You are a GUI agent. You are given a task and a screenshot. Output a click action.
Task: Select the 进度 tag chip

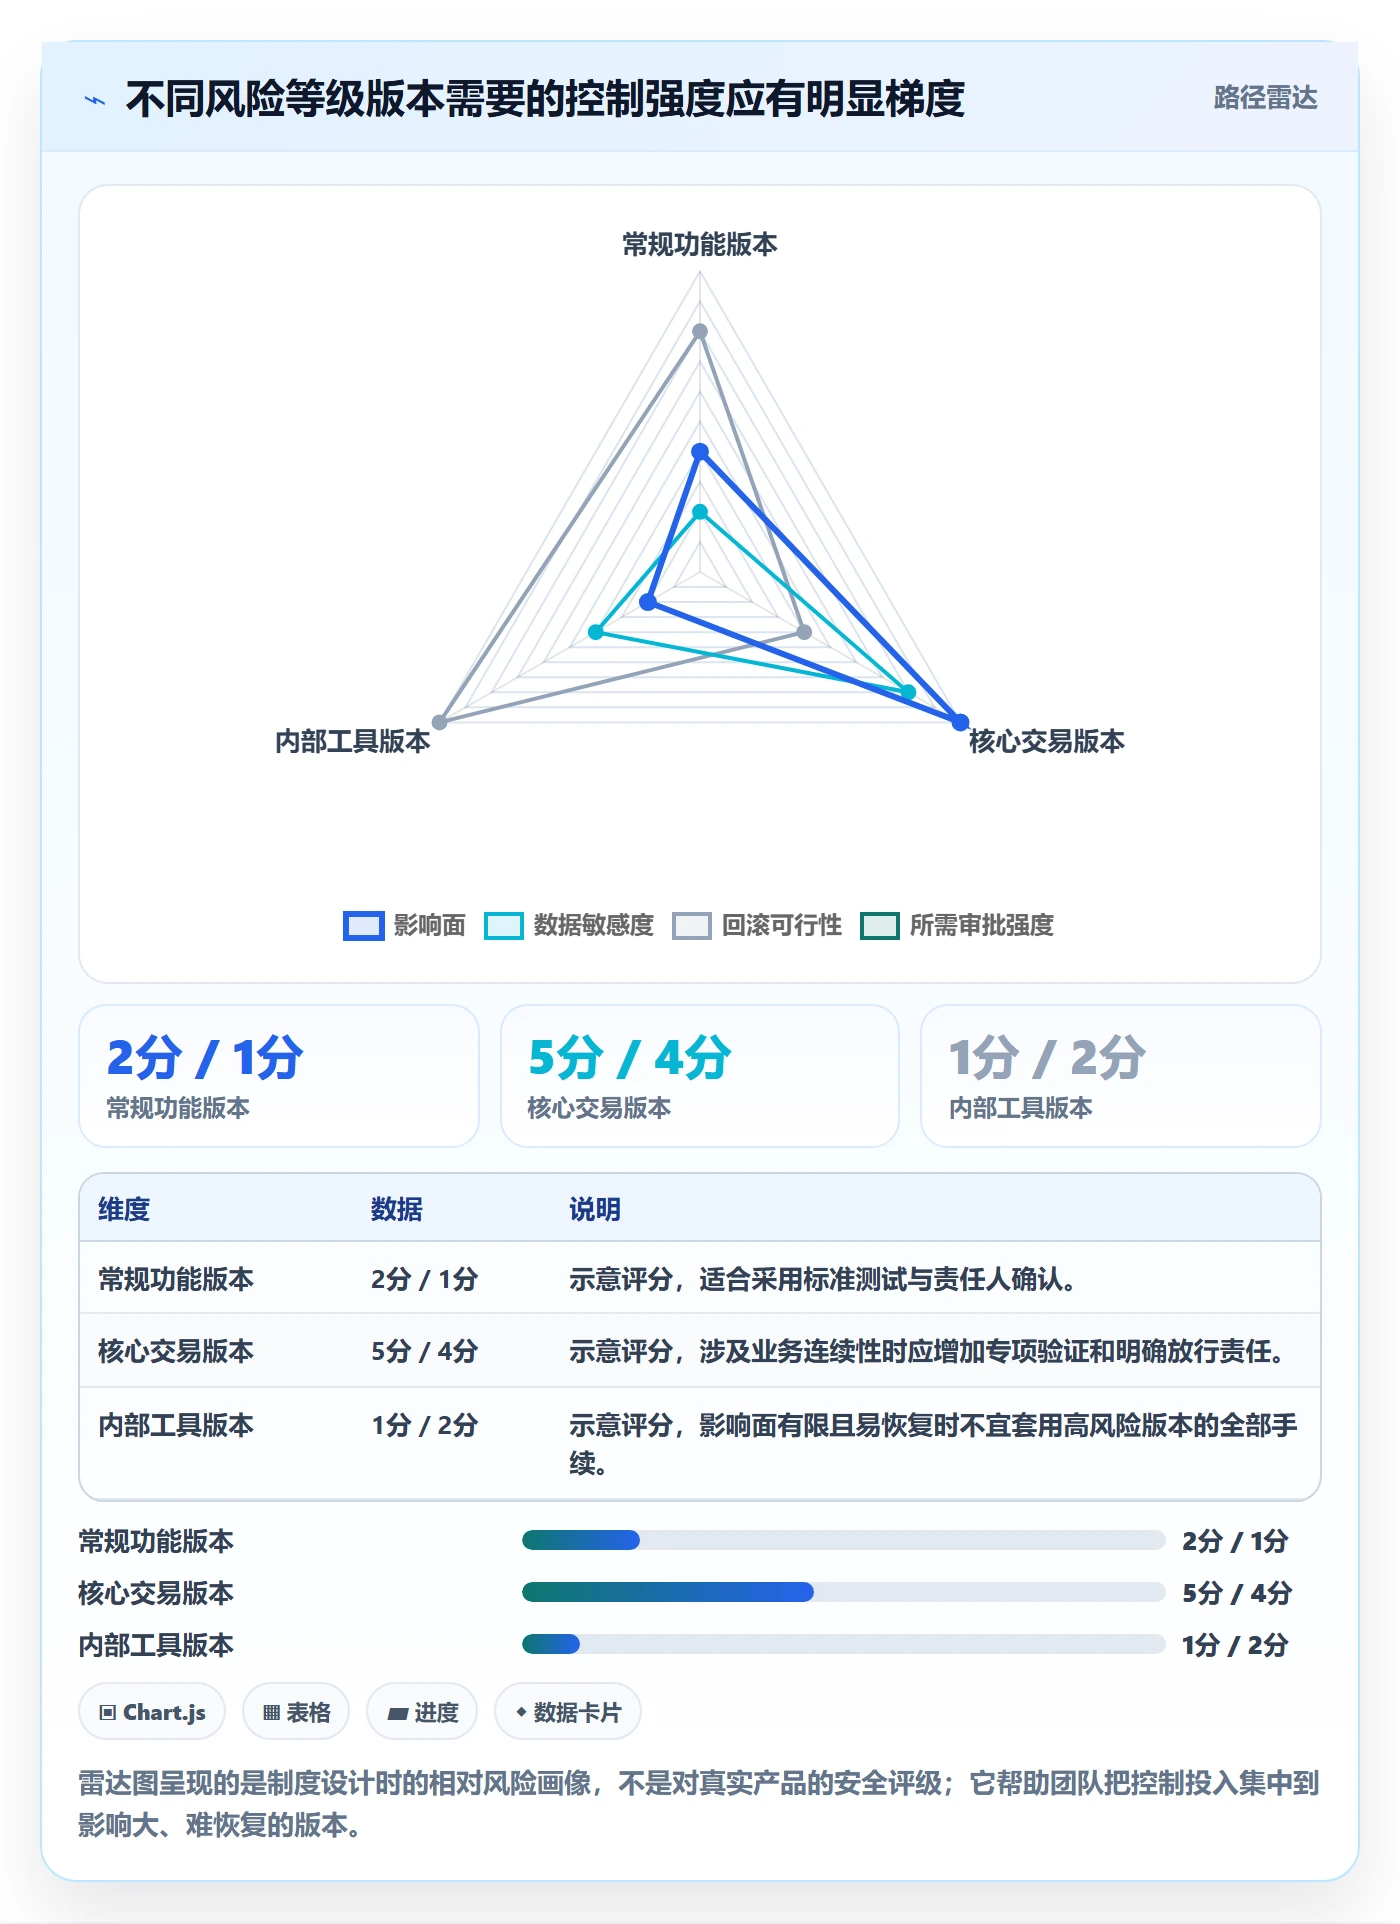click(x=422, y=1712)
